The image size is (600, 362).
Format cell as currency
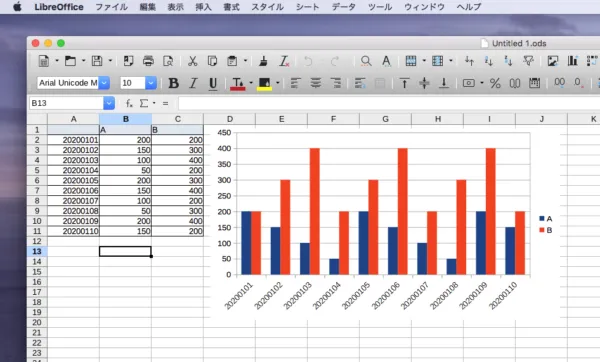(x=469, y=83)
